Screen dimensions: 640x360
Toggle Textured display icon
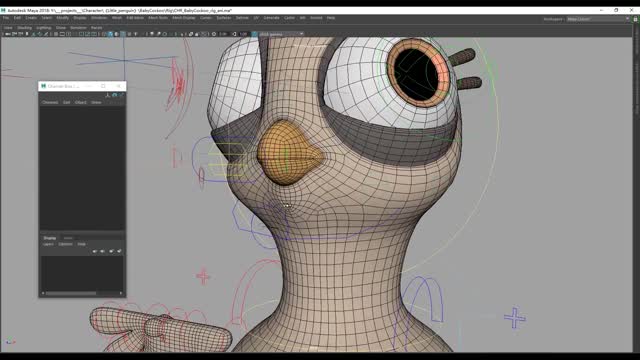click(x=129, y=34)
